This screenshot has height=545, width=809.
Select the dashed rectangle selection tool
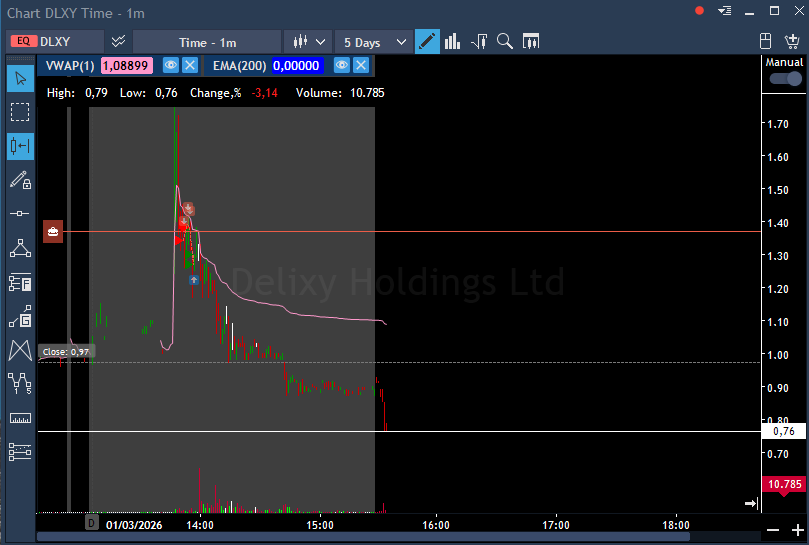click(x=20, y=112)
